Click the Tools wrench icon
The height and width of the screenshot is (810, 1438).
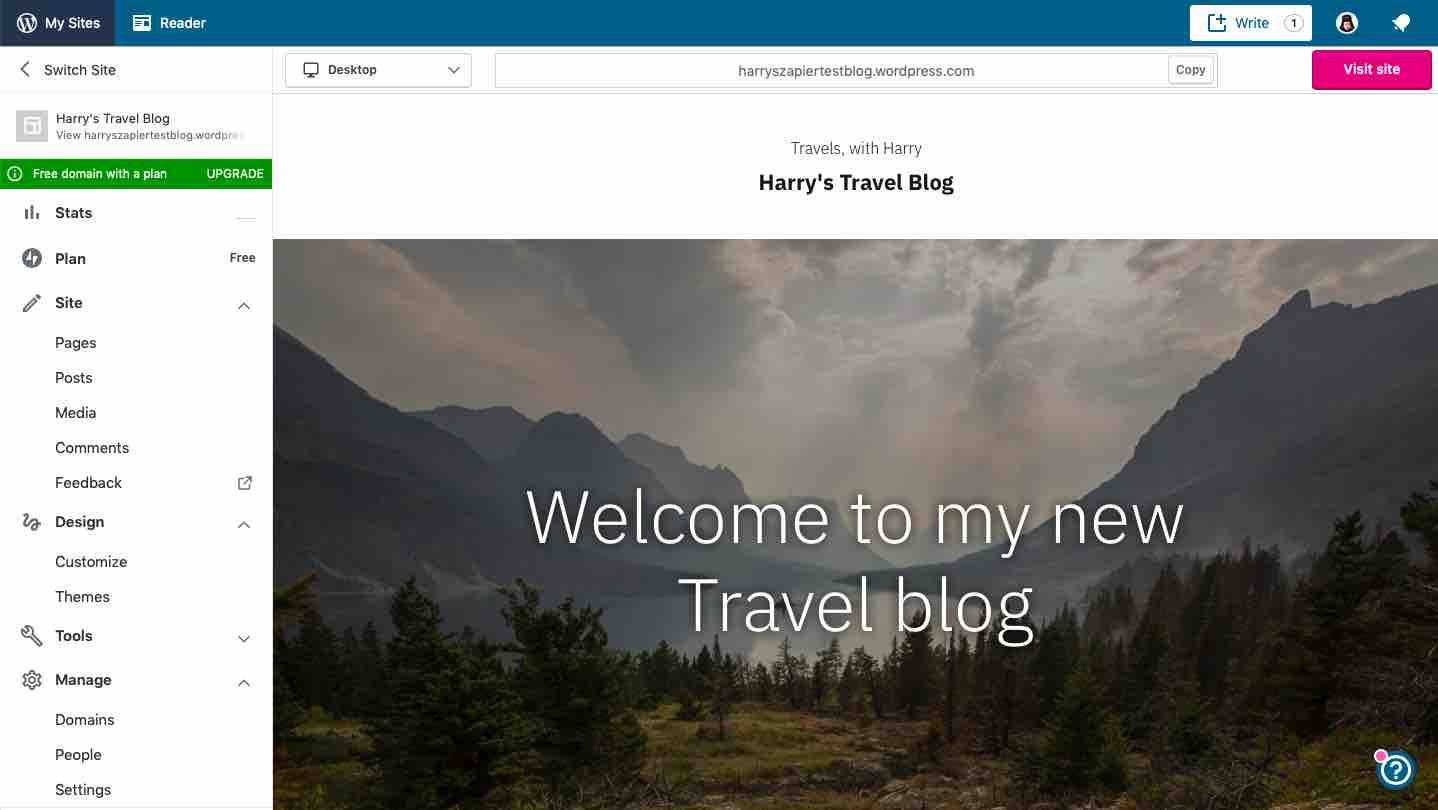pyautogui.click(x=32, y=636)
